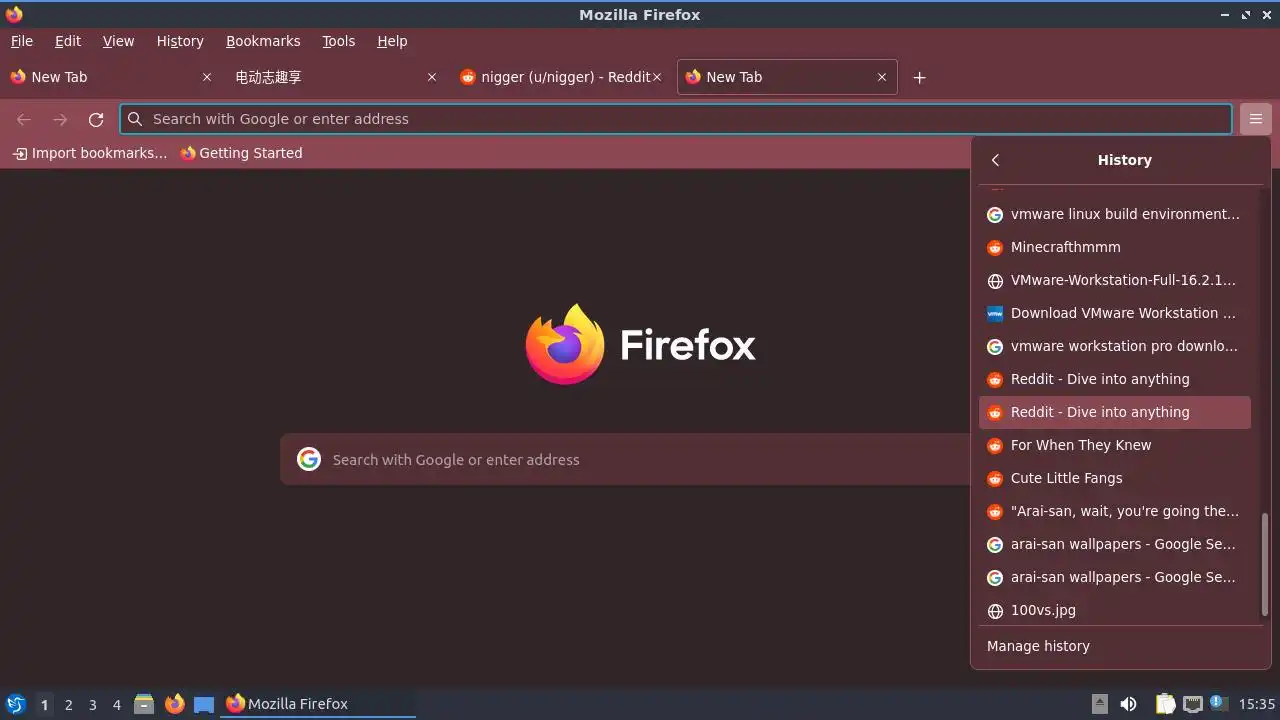This screenshot has width=1280, height=720.
Task: Click the removable media tray icon
Action: point(1099,704)
